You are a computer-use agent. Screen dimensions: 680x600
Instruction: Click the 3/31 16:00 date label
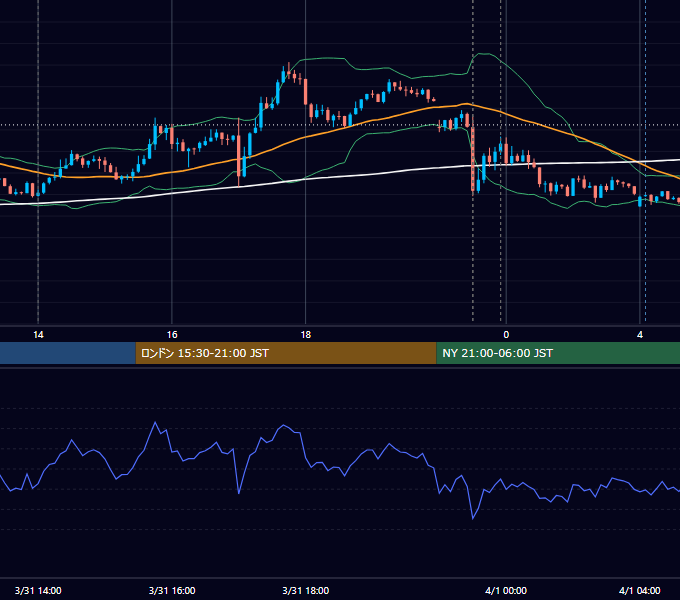pos(172,590)
